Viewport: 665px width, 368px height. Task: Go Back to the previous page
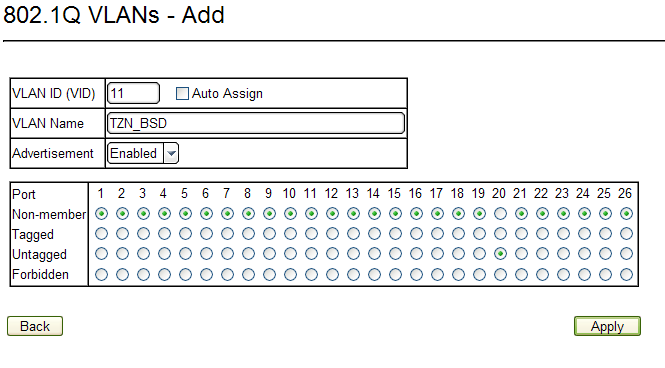tap(35, 326)
